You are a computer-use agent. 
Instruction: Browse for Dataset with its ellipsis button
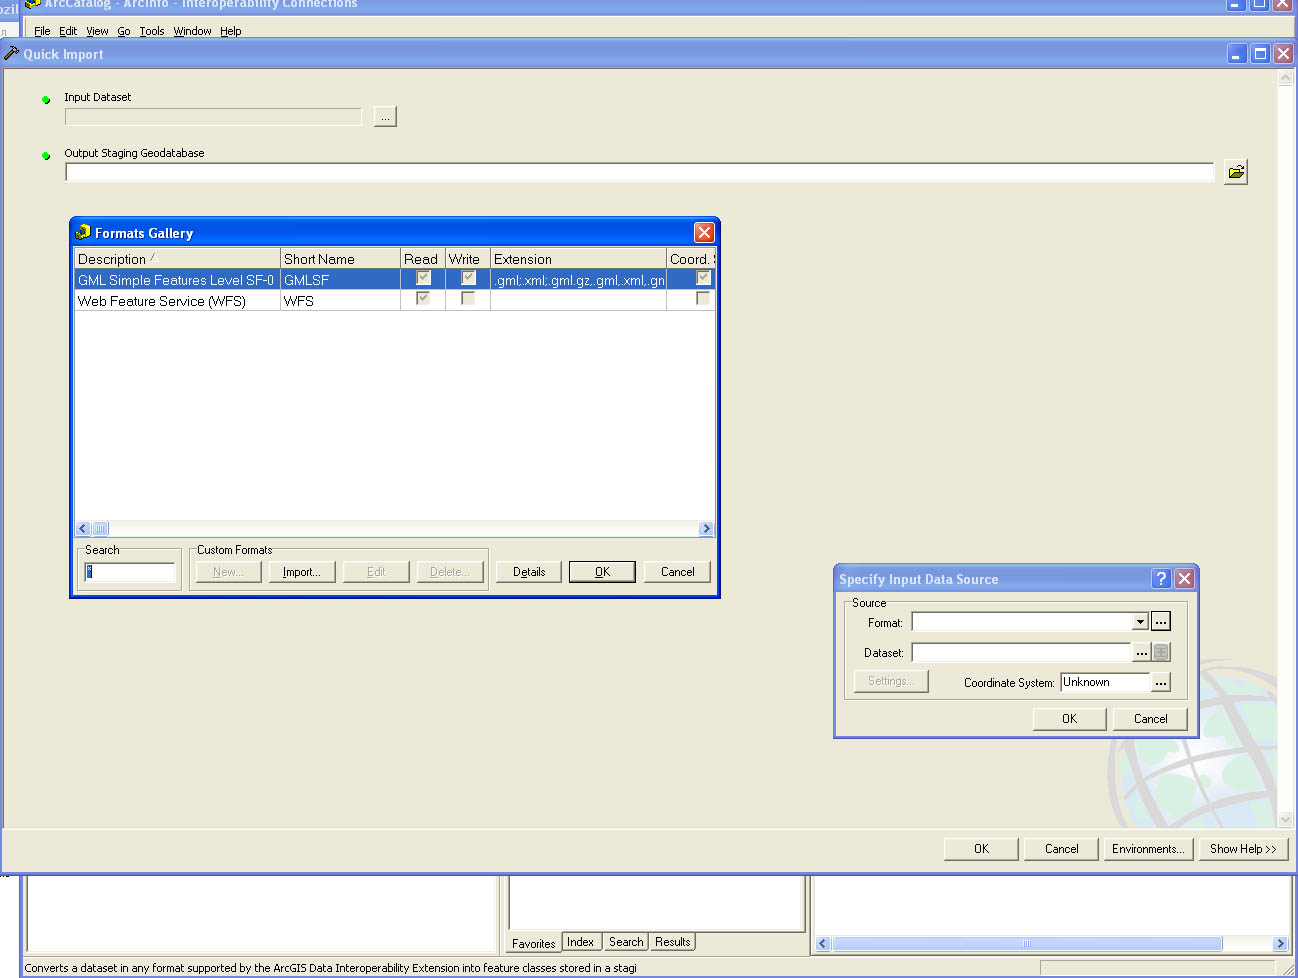pos(1141,653)
